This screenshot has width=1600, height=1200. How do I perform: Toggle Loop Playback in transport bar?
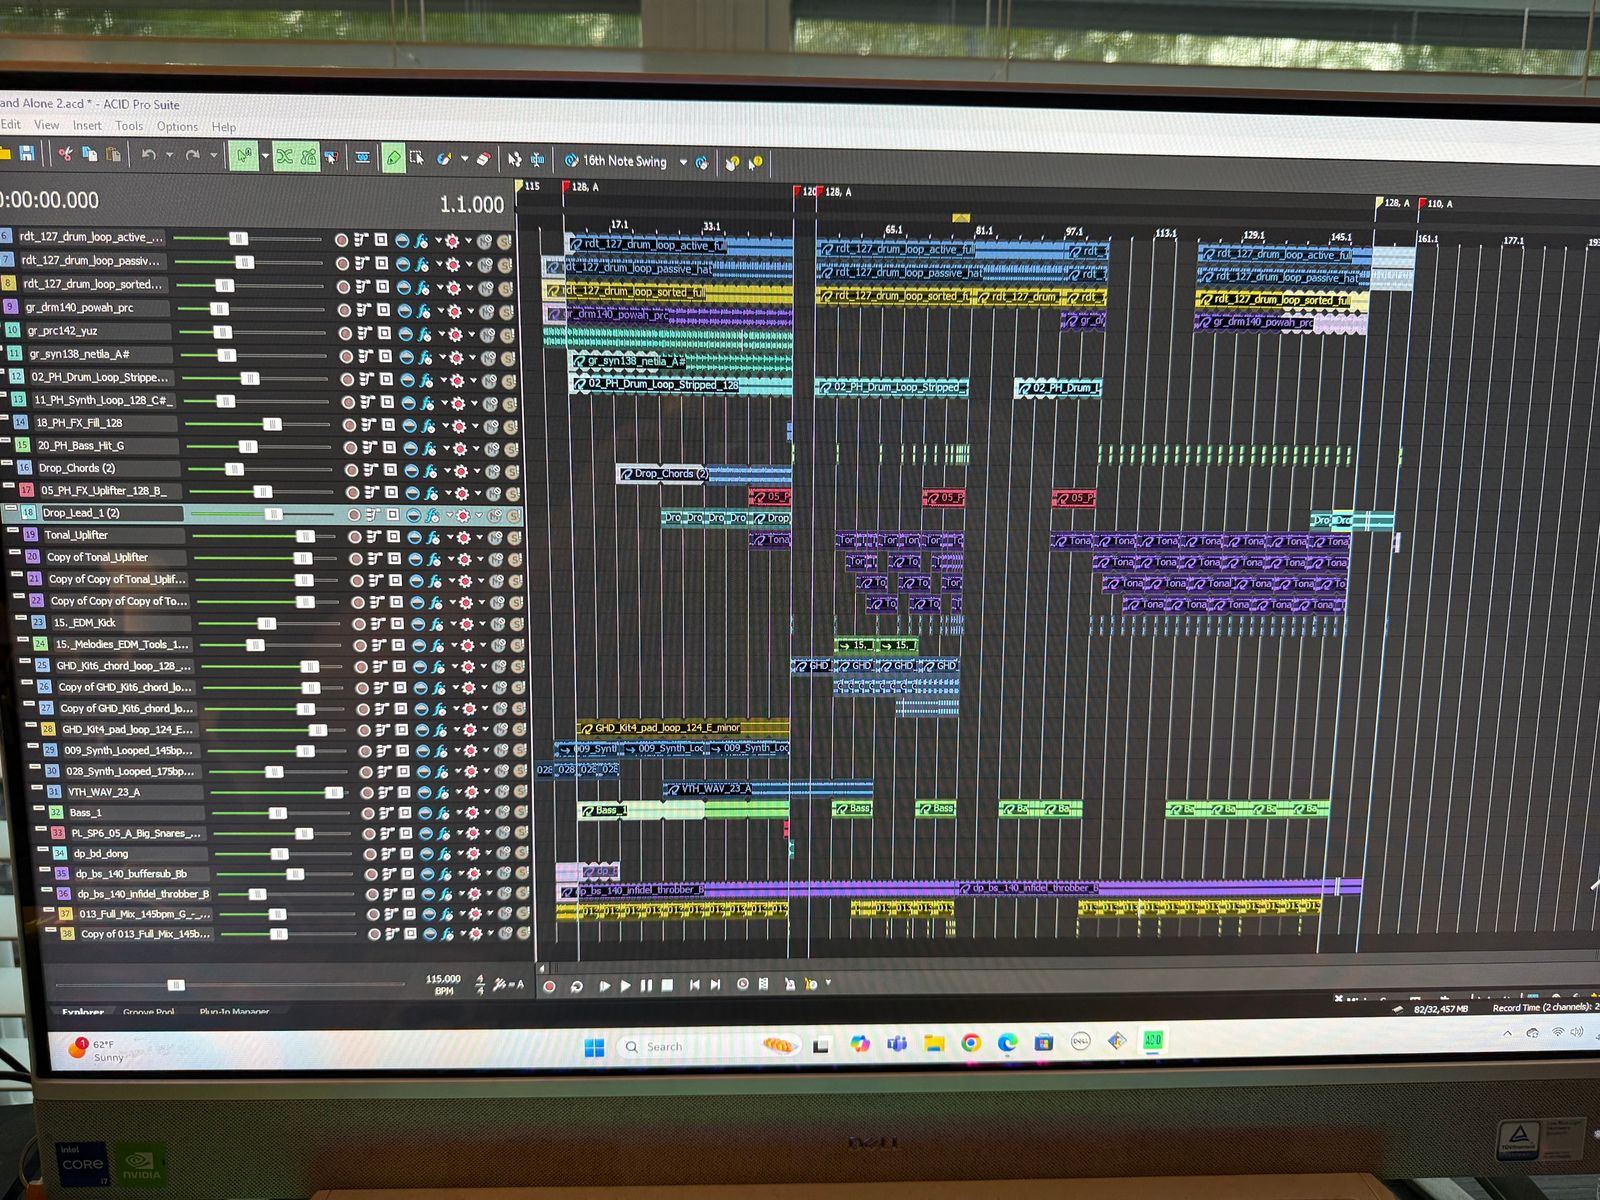pos(576,986)
